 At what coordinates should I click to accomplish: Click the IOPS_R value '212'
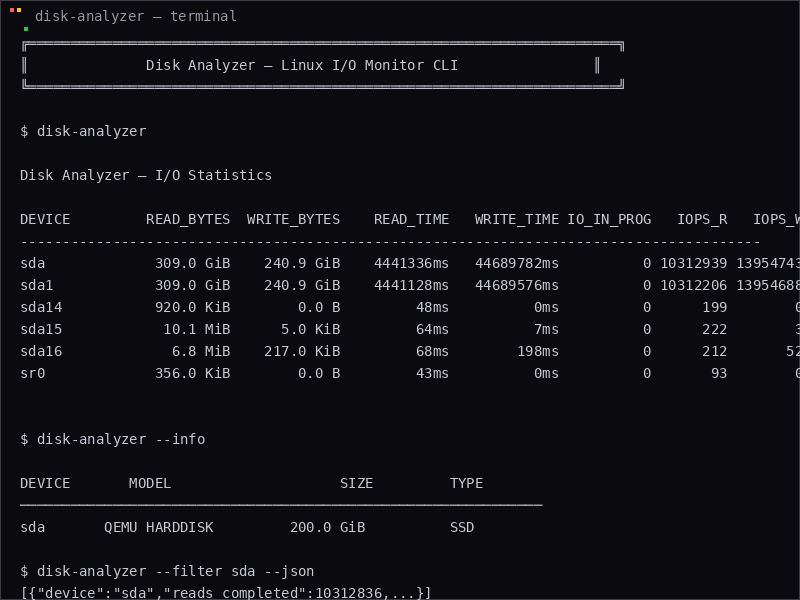tap(714, 352)
